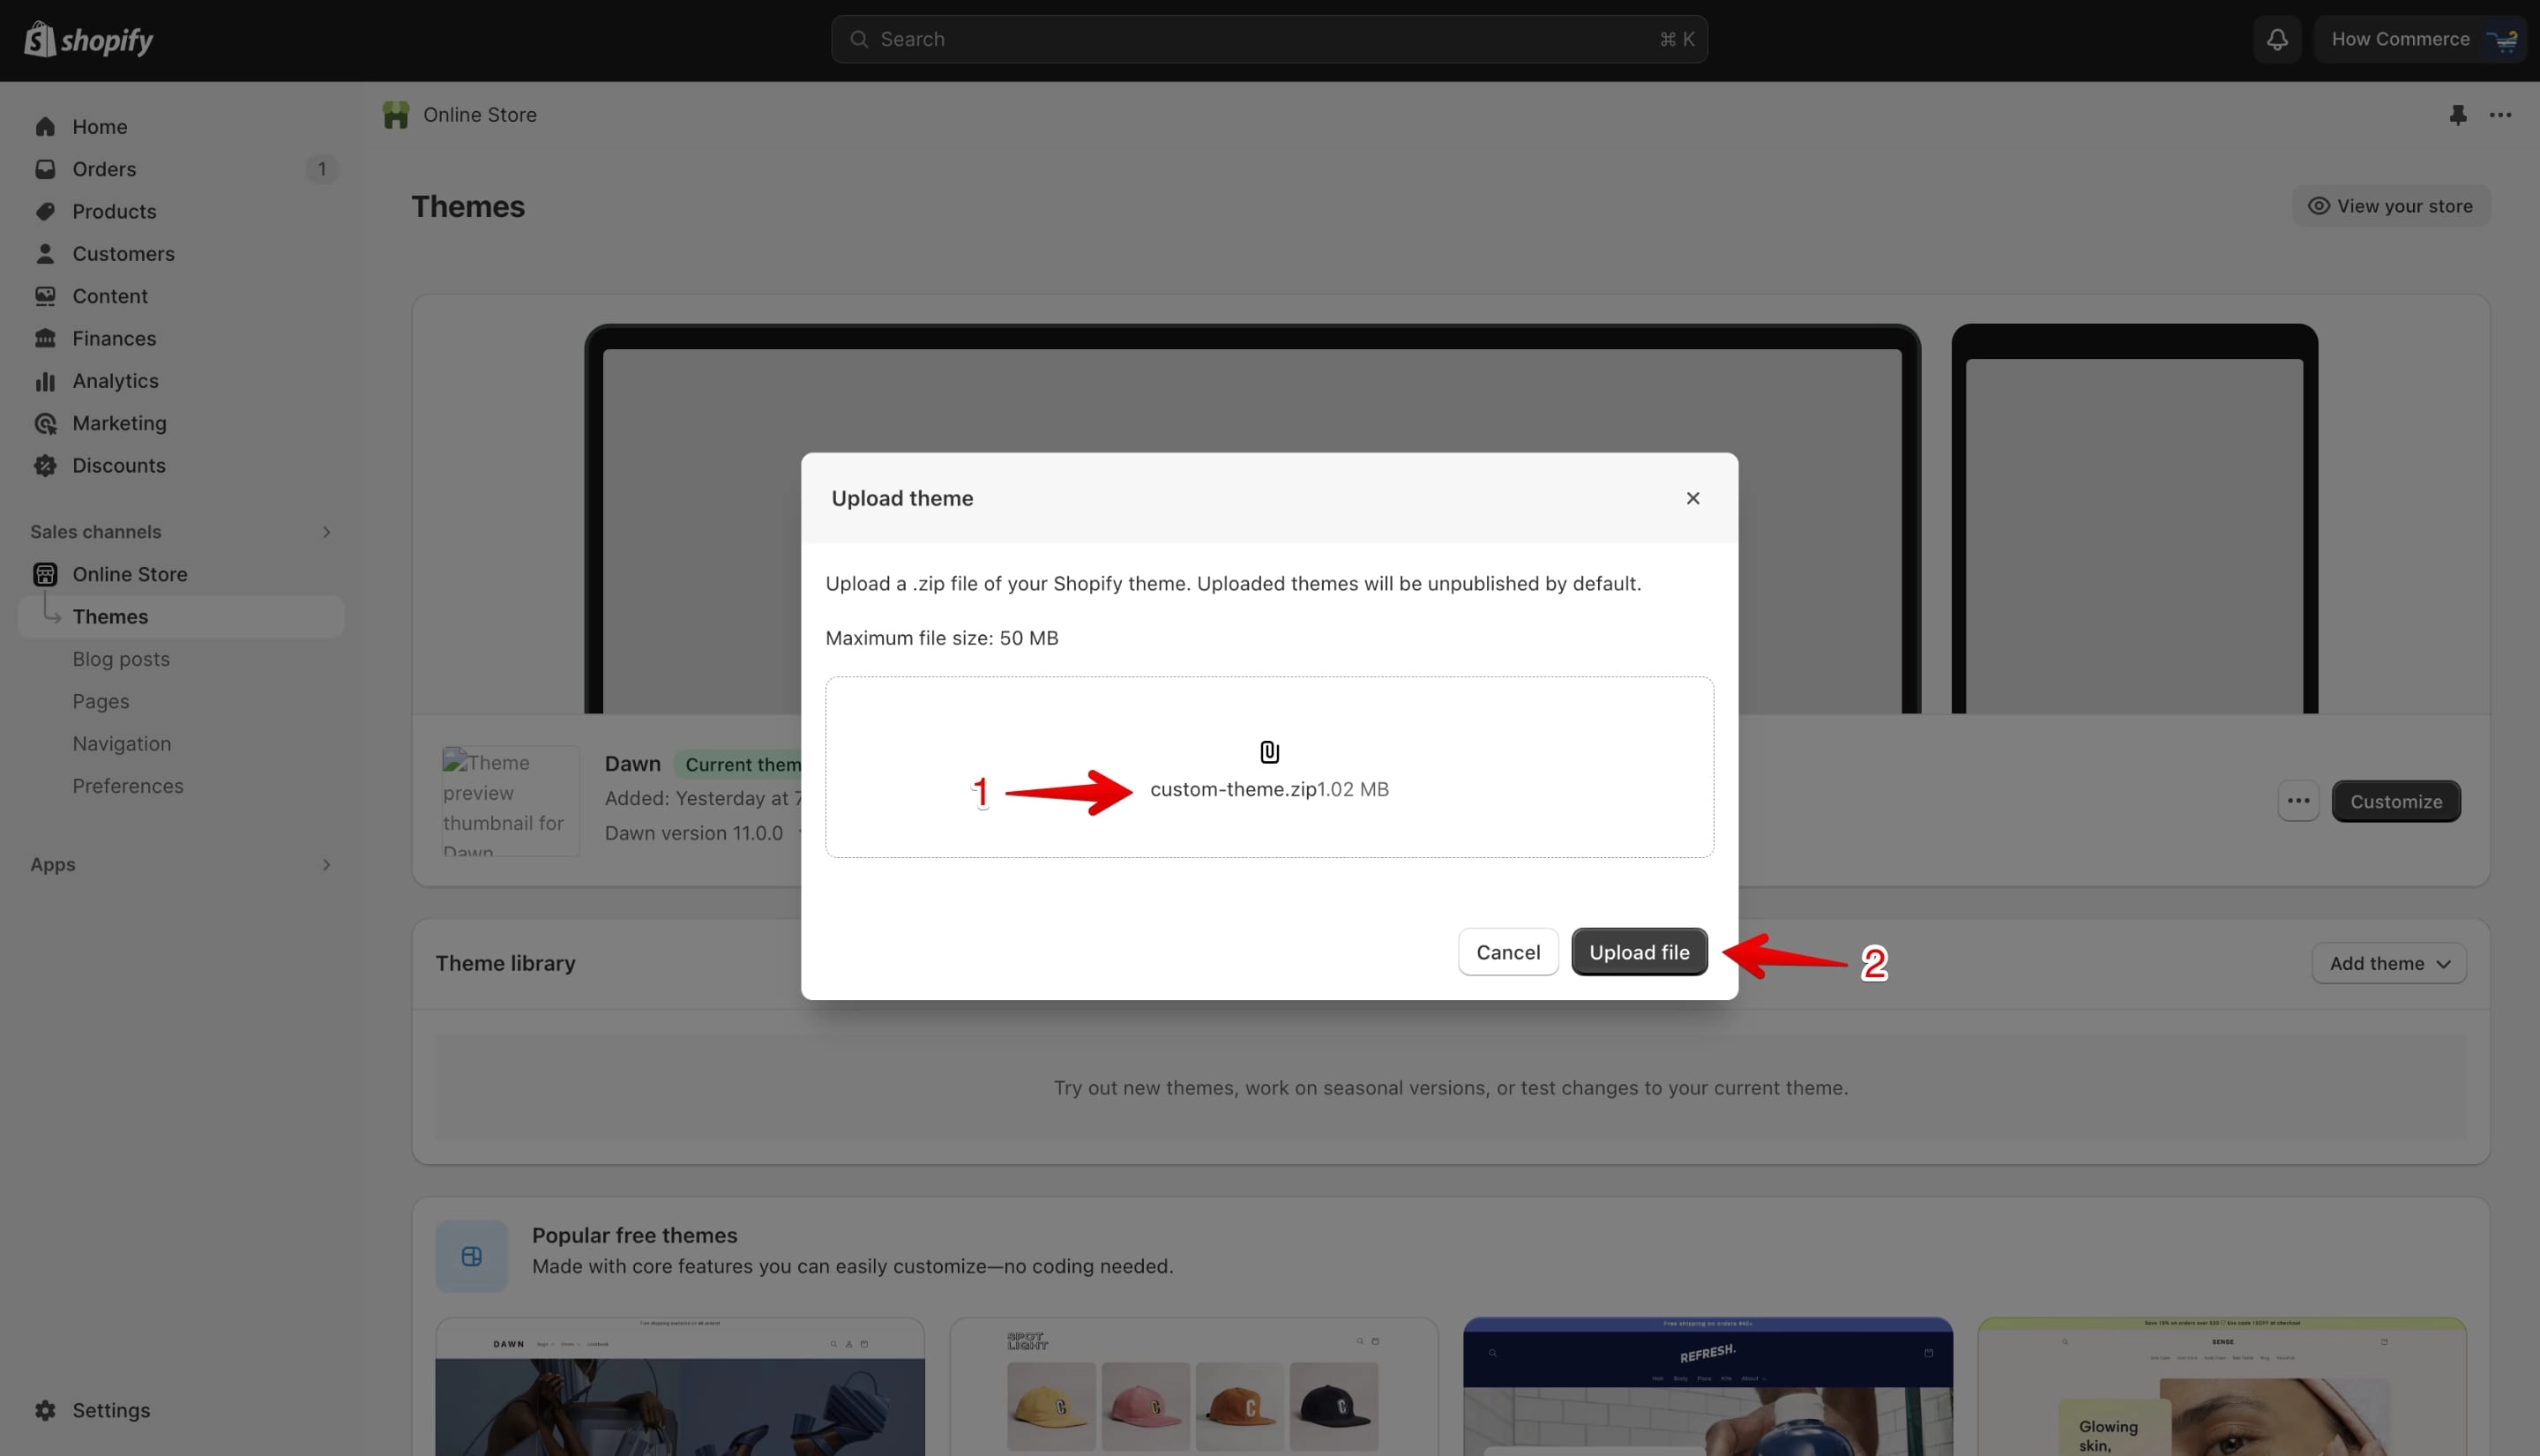Image resolution: width=2540 pixels, height=1456 pixels.
Task: Click the eye icon in View your store
Action: click(x=2319, y=206)
